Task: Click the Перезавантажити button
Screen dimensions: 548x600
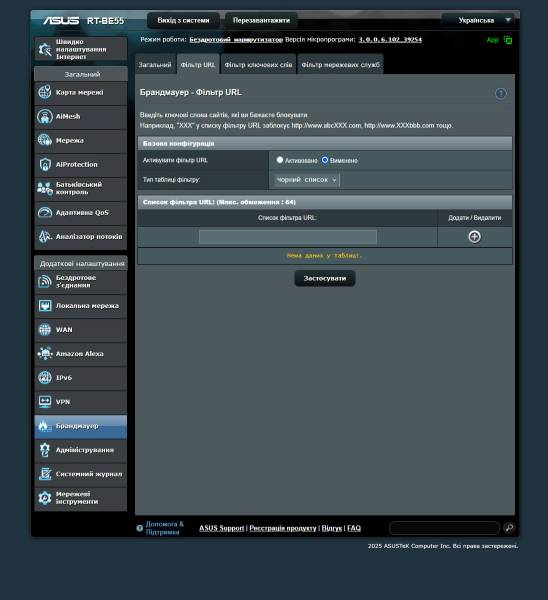Action: click(x=261, y=20)
